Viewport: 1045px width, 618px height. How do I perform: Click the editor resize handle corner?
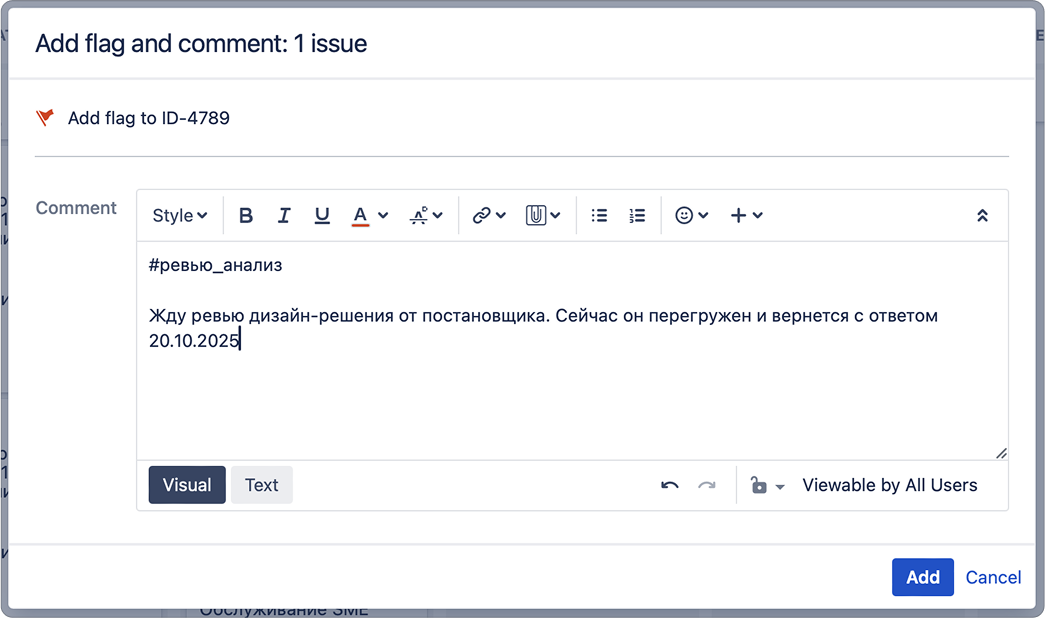(1001, 453)
